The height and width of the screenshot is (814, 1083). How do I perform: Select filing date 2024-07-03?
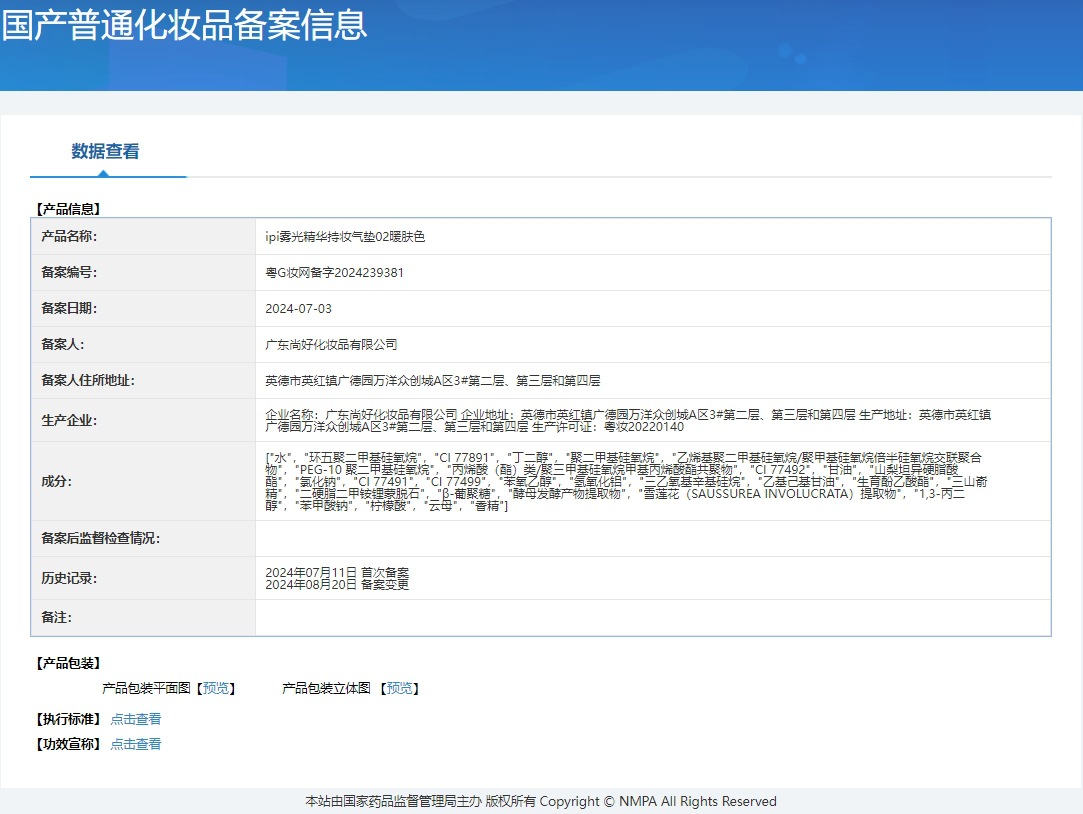(298, 309)
